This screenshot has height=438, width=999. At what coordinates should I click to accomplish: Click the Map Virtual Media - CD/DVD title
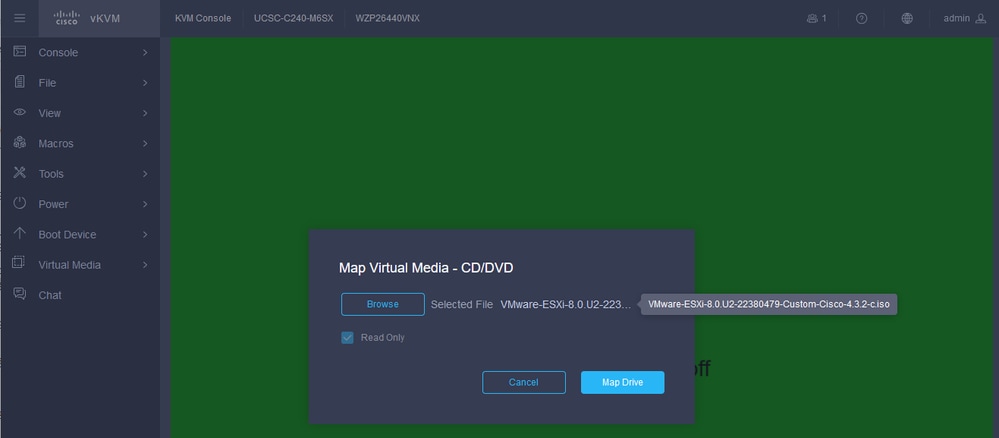coord(426,268)
